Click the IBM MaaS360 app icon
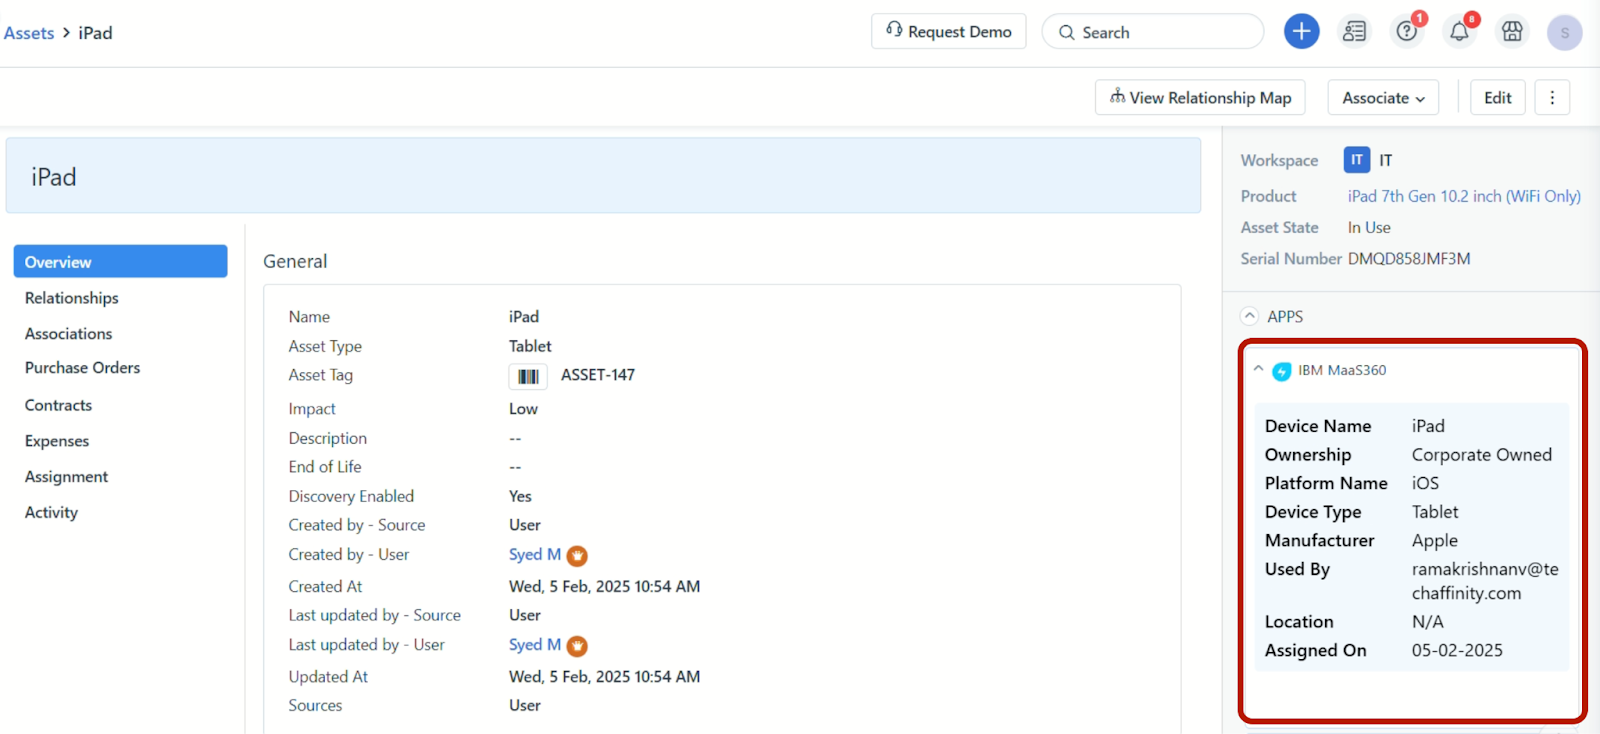The width and height of the screenshot is (1600, 734). point(1281,371)
